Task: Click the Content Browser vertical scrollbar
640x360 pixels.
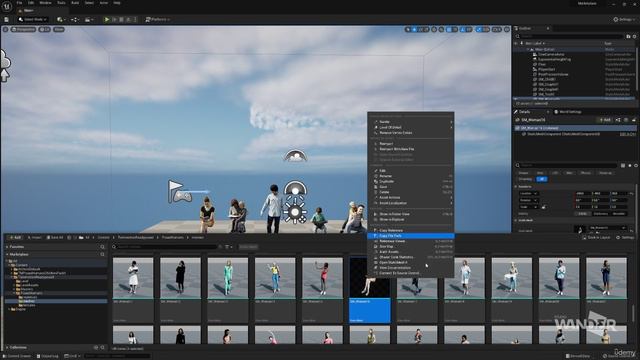Action: [x=633, y=314]
